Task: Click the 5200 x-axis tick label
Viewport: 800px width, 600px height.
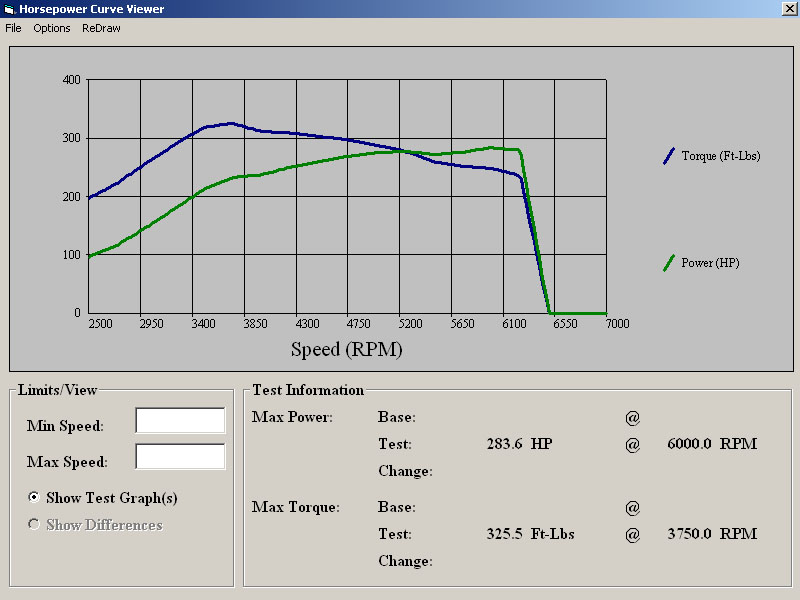Action: click(x=411, y=324)
